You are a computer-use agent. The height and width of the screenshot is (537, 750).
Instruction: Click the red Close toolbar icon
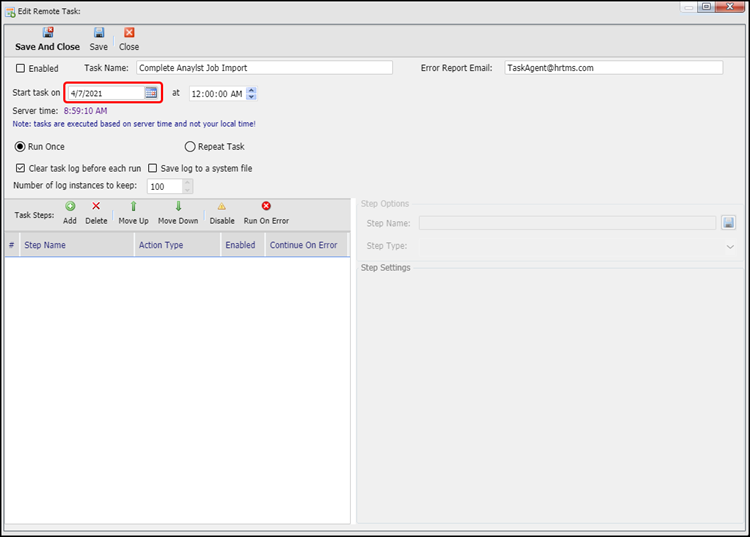(x=129, y=33)
